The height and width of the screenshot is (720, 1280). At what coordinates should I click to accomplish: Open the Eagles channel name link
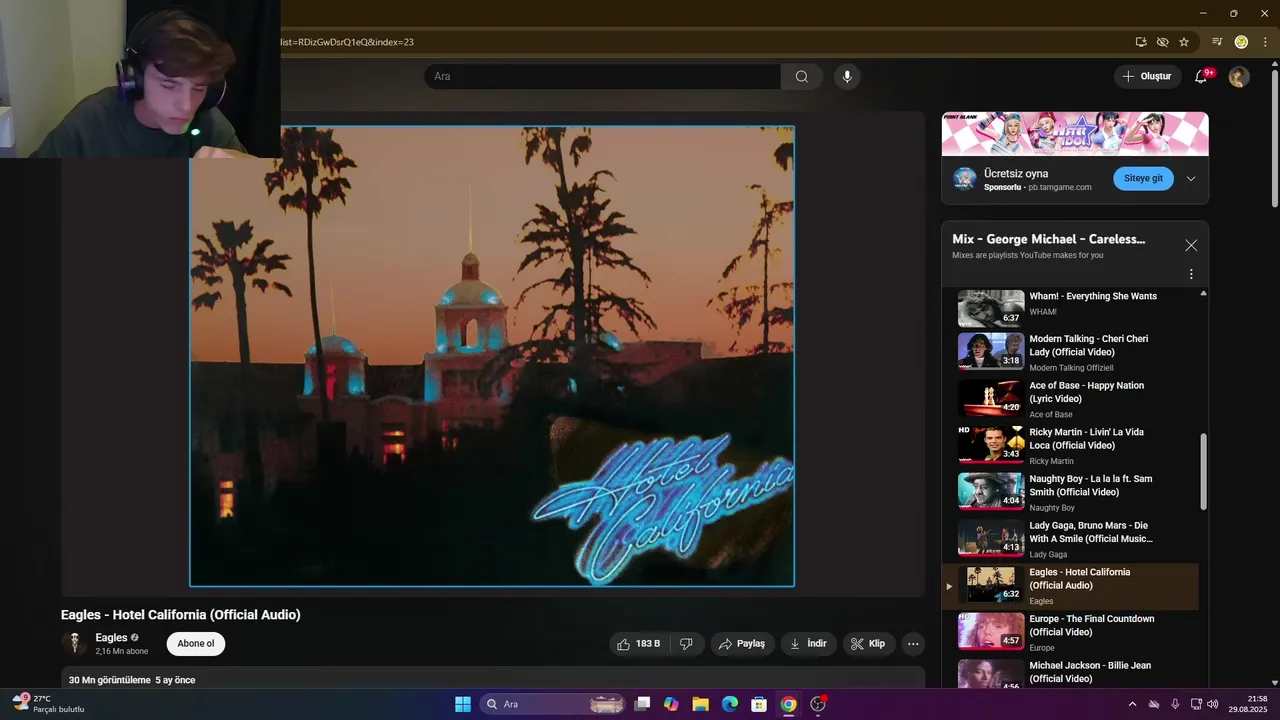click(111, 638)
